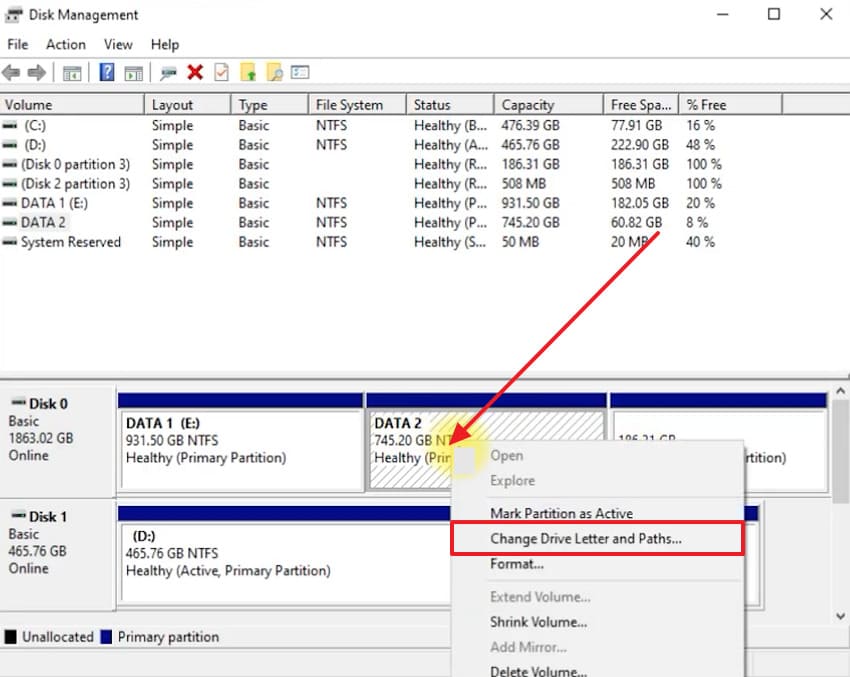Select Explore in the context menu

coord(512,480)
